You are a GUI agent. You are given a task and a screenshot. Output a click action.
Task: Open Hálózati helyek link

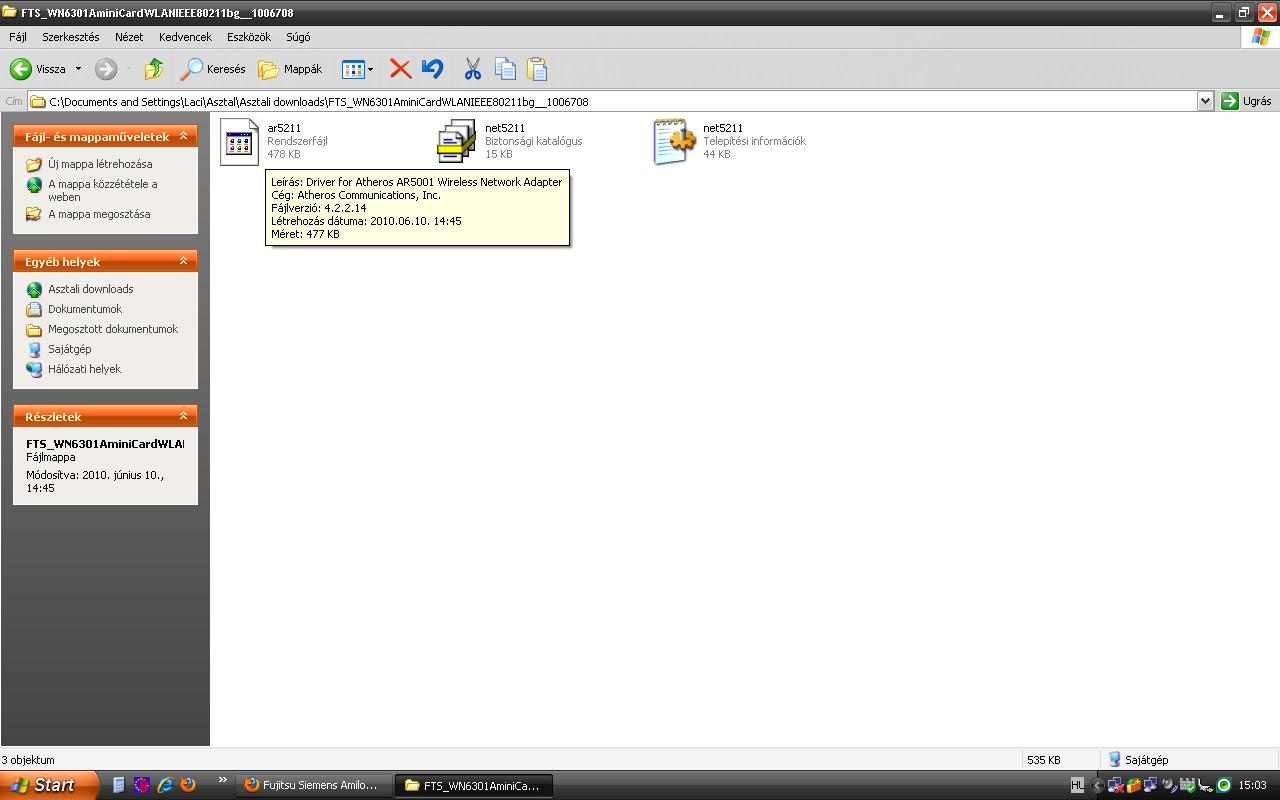click(x=84, y=369)
